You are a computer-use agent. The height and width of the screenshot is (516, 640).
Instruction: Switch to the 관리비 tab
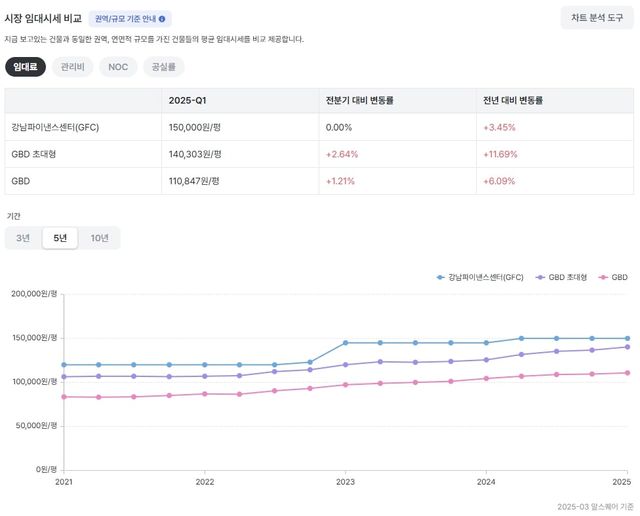point(72,67)
